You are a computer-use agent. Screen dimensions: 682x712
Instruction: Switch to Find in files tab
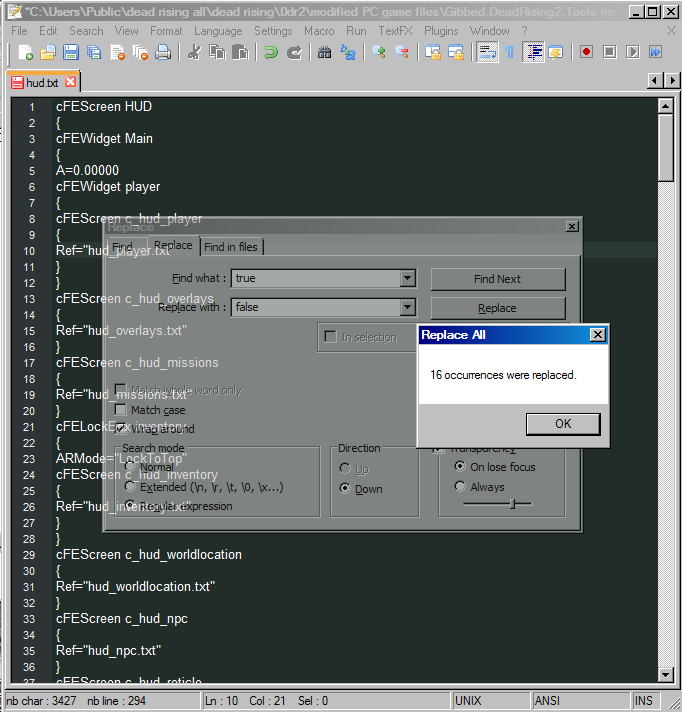click(x=231, y=247)
